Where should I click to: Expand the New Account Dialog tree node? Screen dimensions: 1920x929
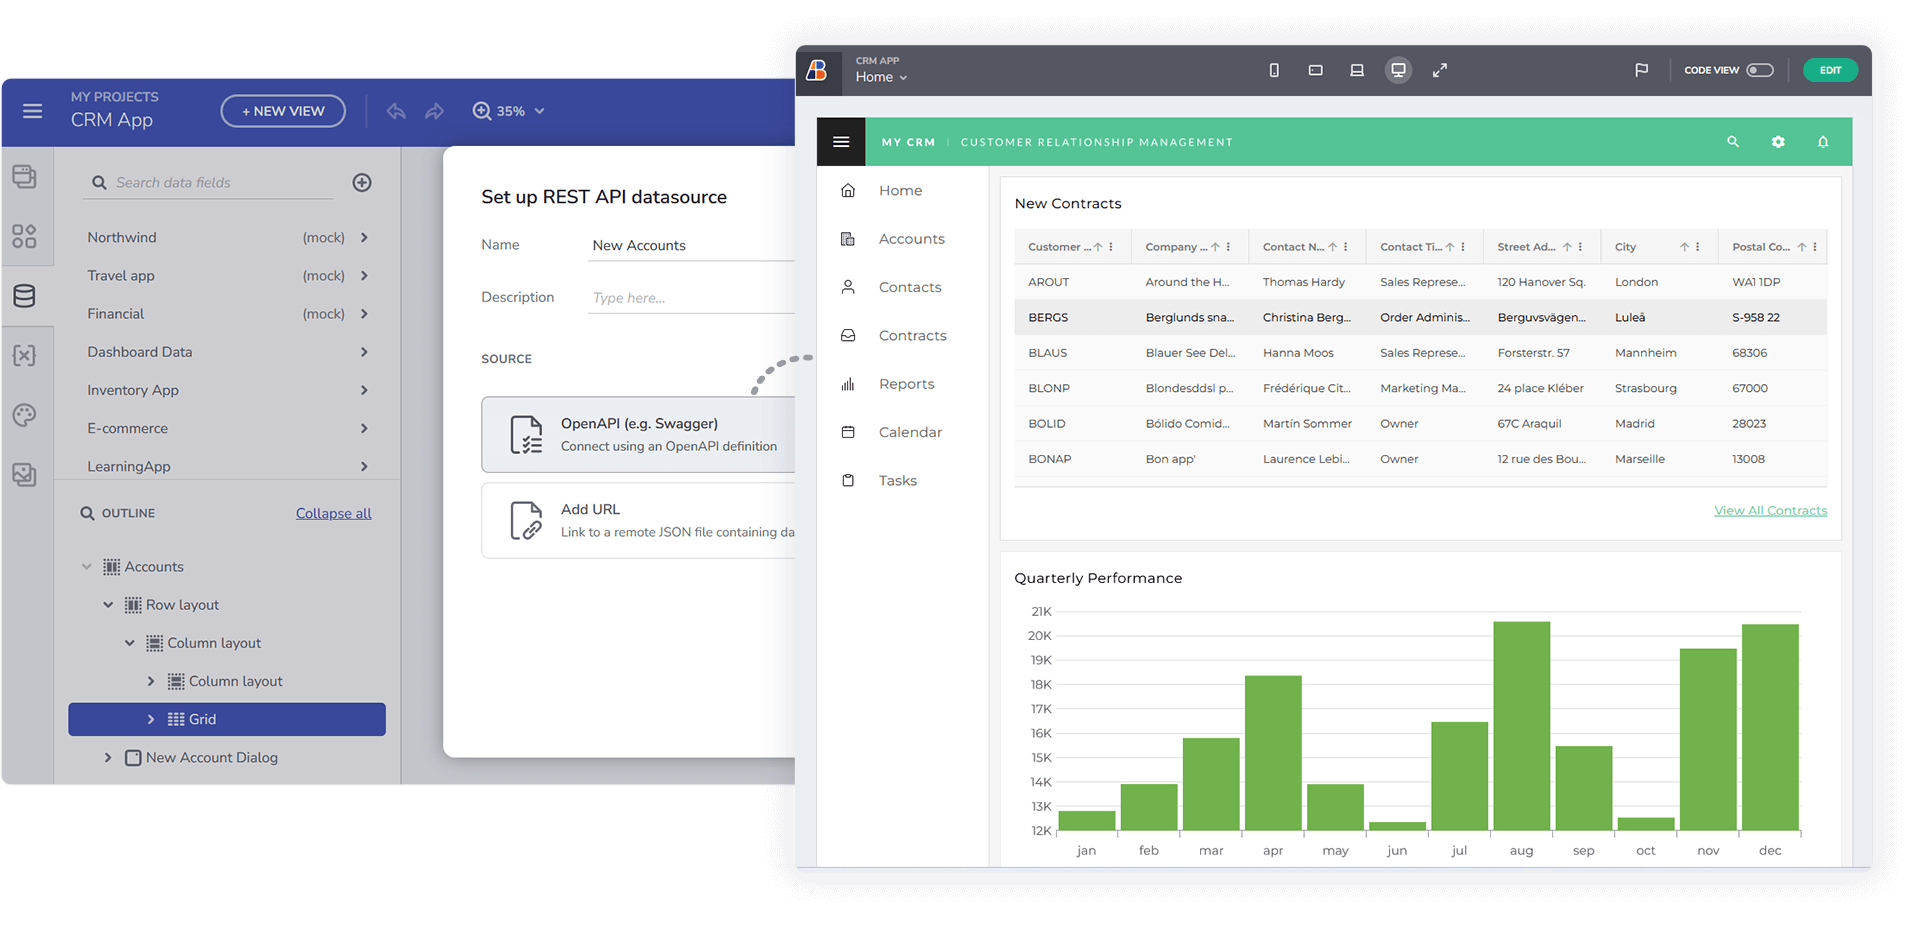click(108, 758)
